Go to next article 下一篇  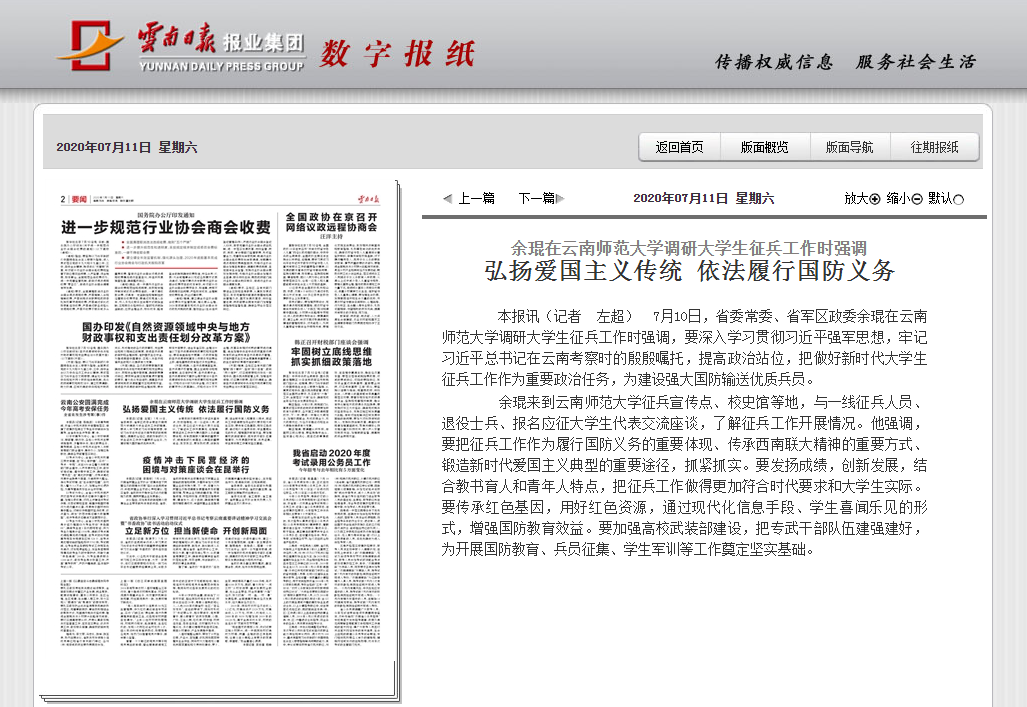(535, 198)
